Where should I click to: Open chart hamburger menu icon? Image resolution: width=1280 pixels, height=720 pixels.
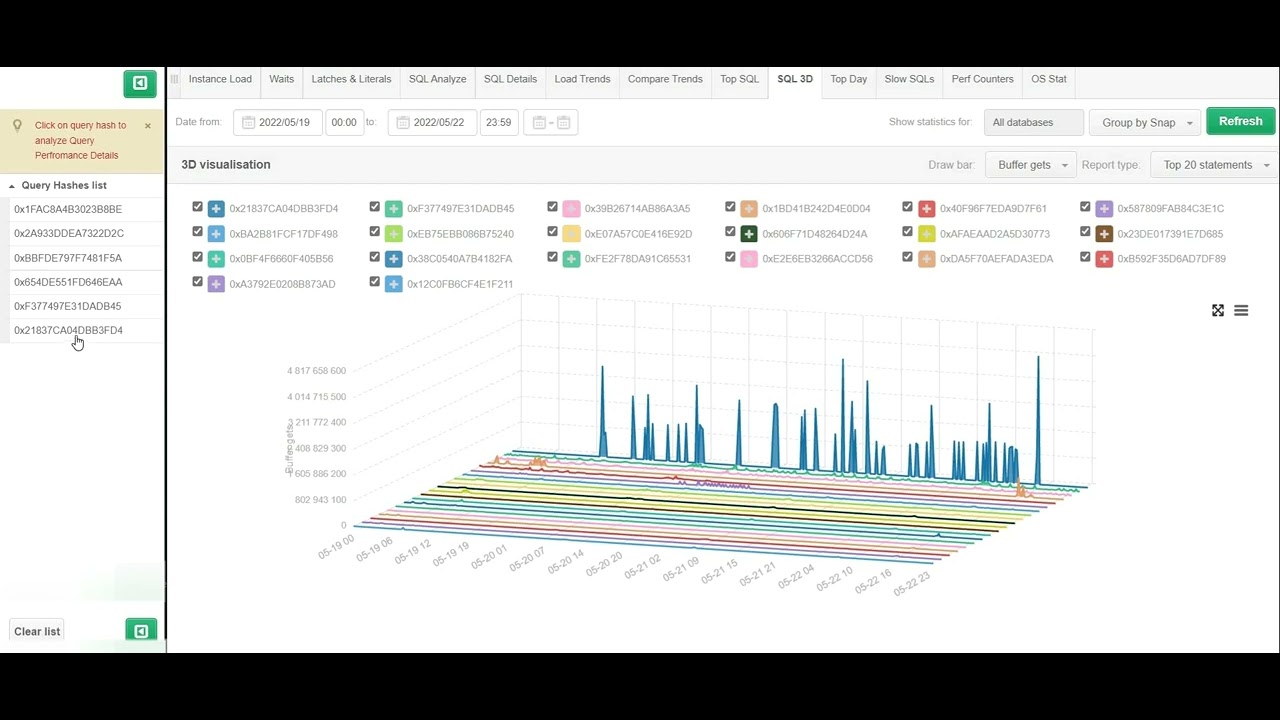pyautogui.click(x=1241, y=311)
